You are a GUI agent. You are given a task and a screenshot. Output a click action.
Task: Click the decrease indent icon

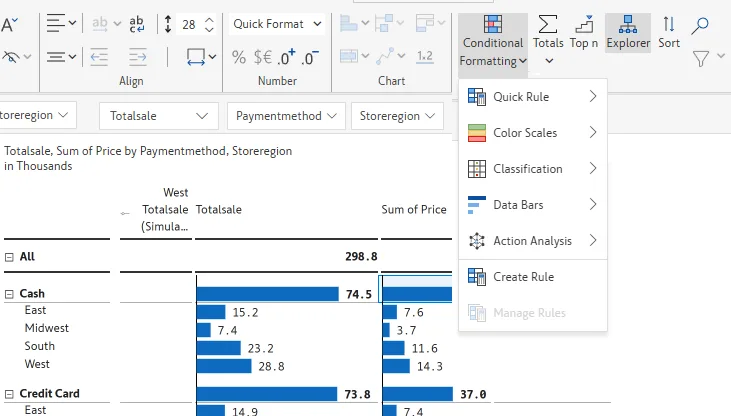(x=99, y=57)
